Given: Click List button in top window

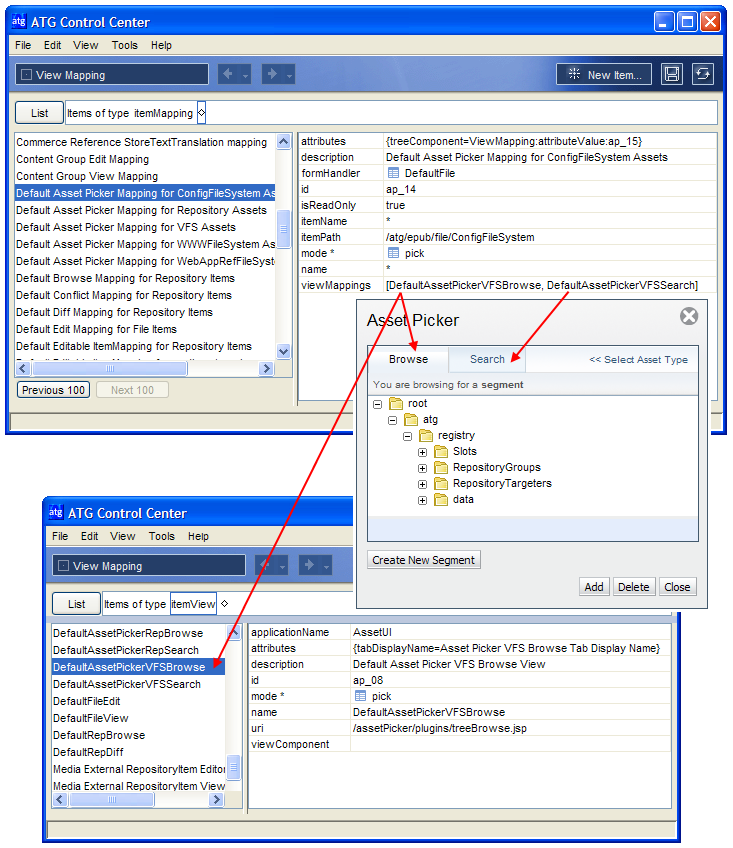Looking at the screenshot, I should coord(39,113).
